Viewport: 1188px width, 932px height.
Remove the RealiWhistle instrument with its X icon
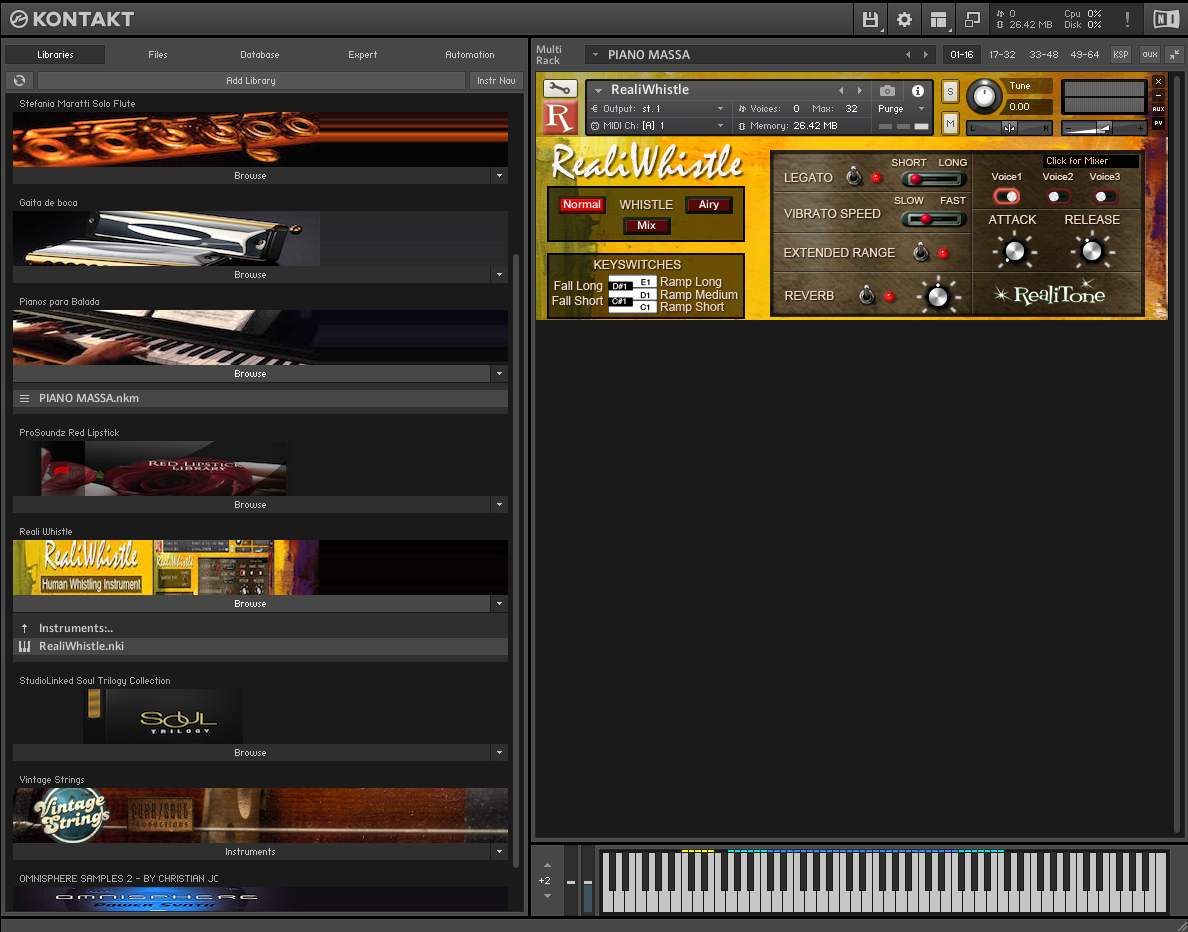pyautogui.click(x=1158, y=81)
